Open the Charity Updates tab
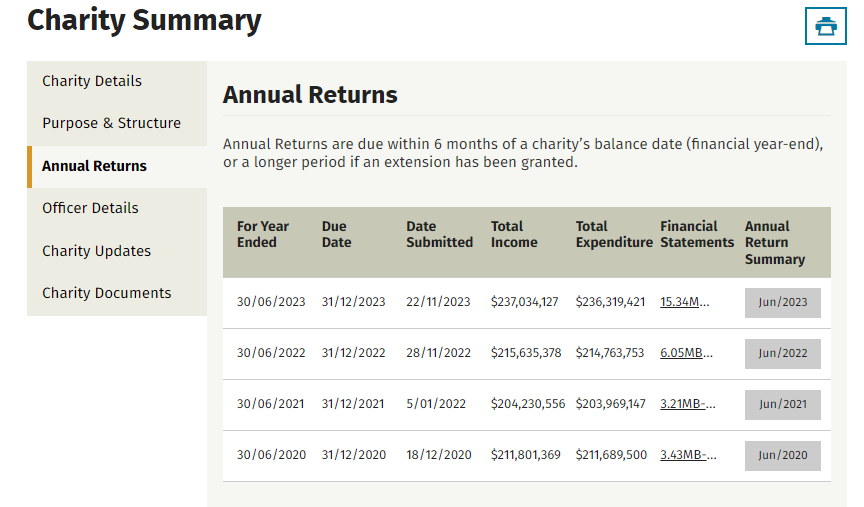This screenshot has height=507, width=864. 96,251
